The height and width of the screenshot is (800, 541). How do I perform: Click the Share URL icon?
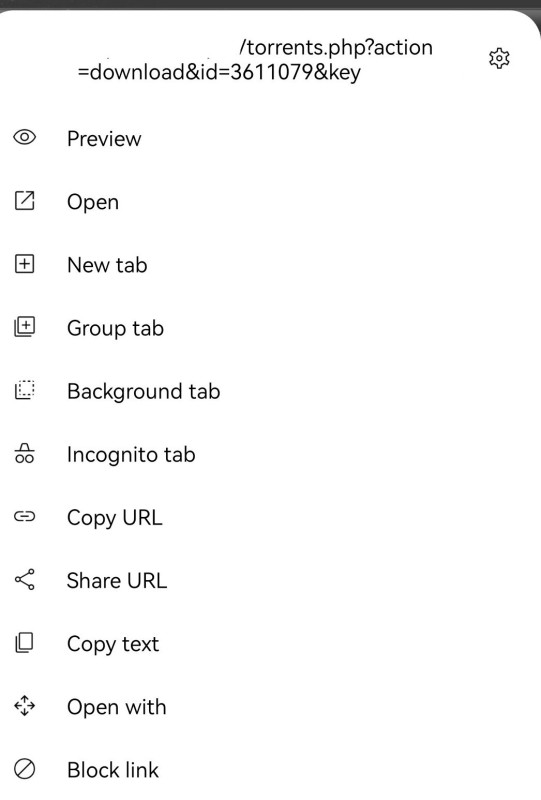tap(24, 580)
